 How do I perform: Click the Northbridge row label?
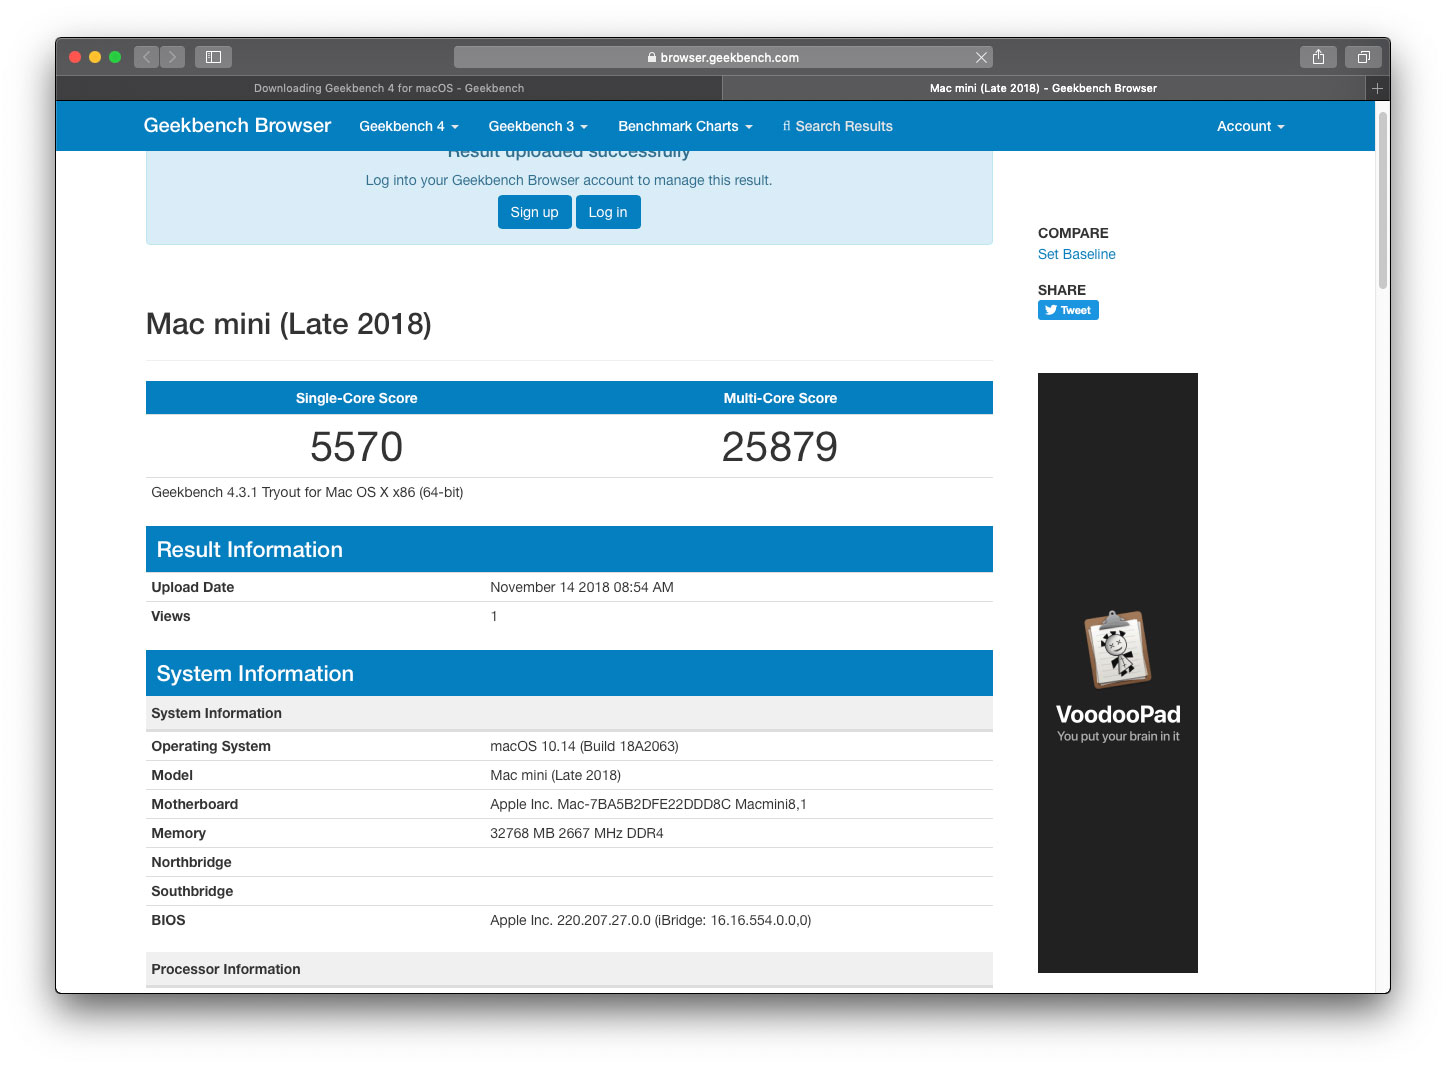[x=191, y=862]
